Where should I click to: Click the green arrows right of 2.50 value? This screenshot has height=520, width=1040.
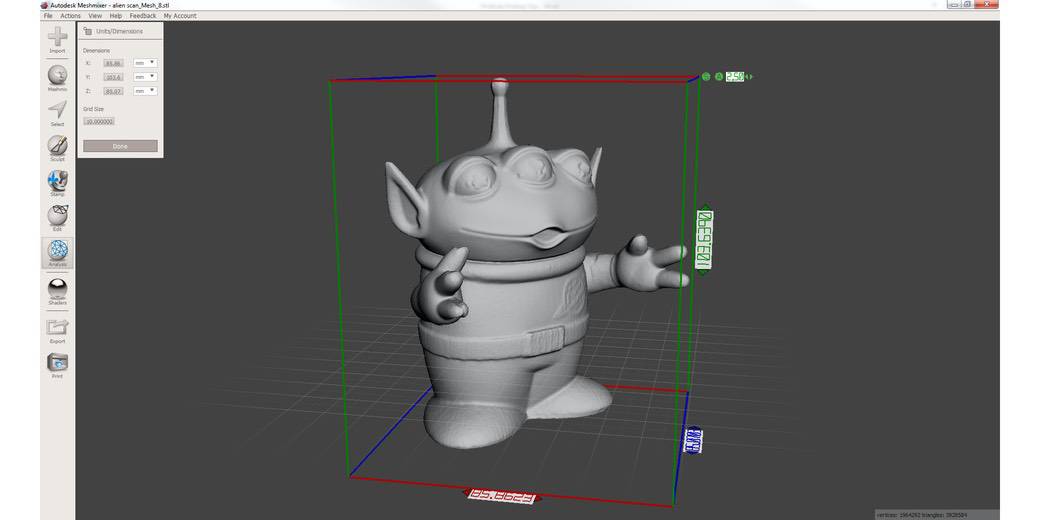pyautogui.click(x=749, y=76)
